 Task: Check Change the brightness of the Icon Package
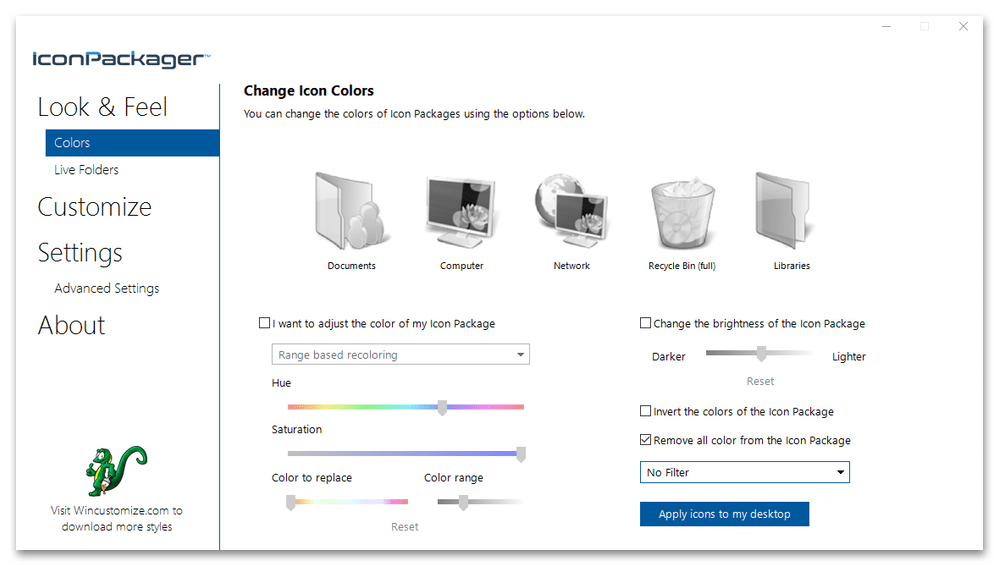(x=646, y=323)
